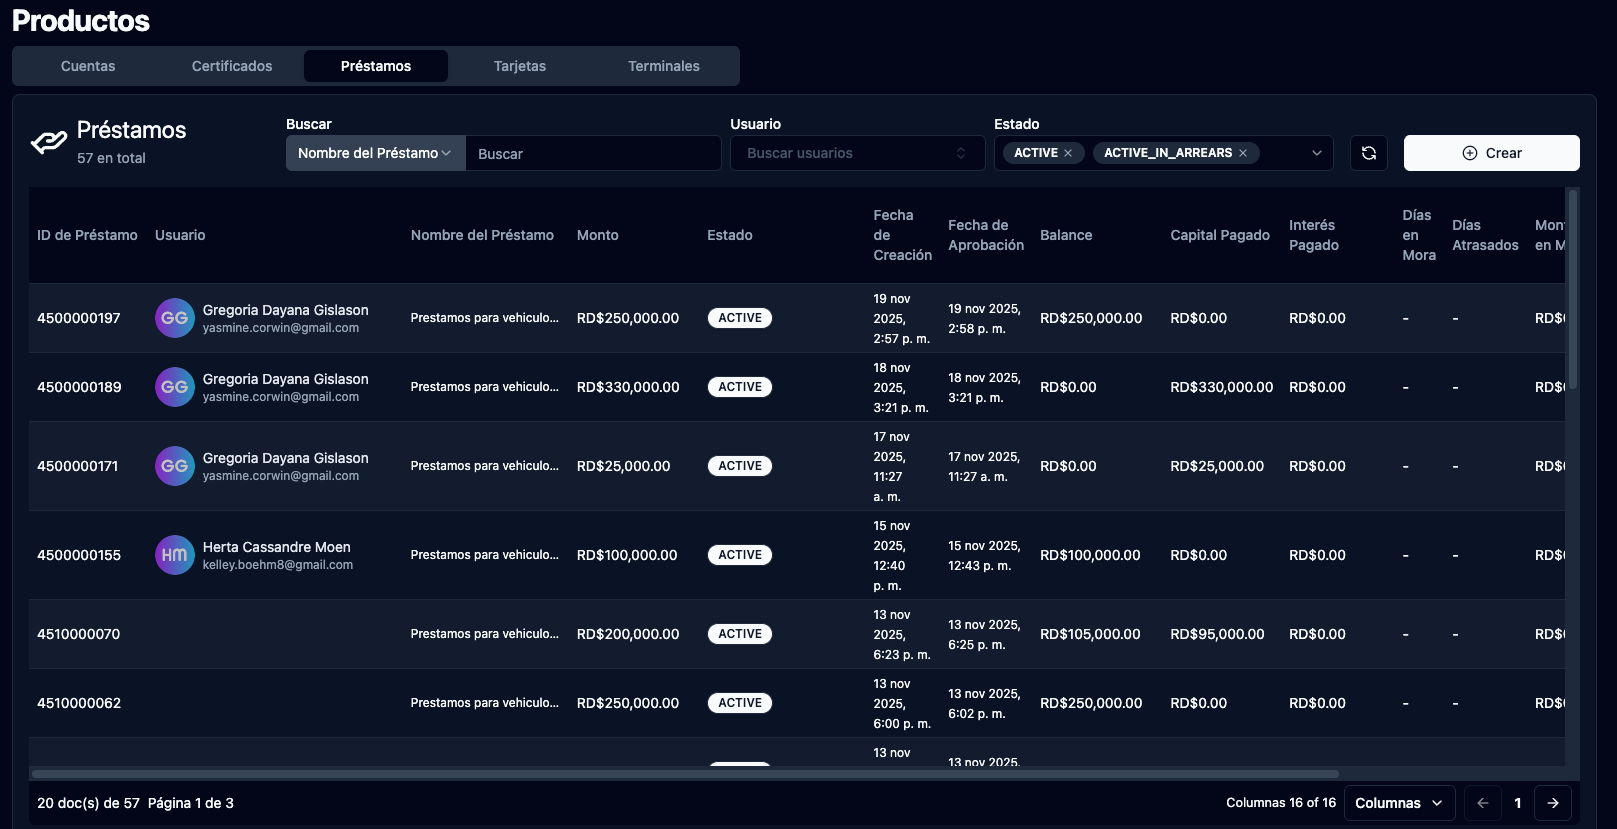Go to next page arrow
This screenshot has width=1617, height=829.
[x=1552, y=803]
